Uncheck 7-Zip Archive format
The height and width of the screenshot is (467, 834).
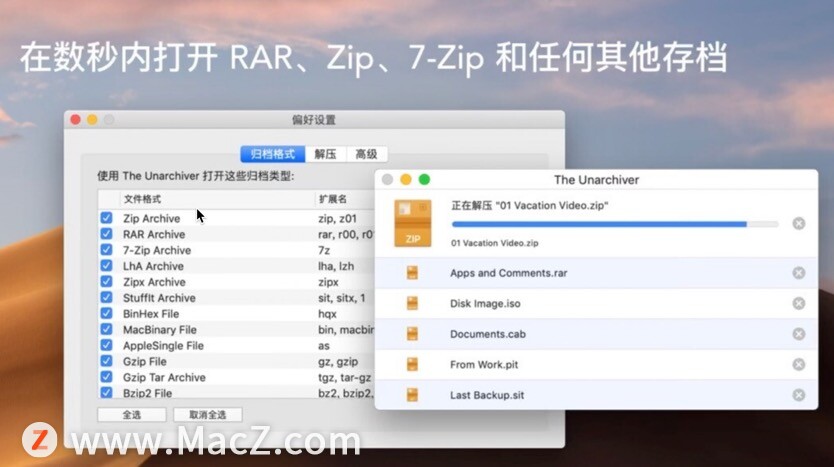tap(106, 250)
